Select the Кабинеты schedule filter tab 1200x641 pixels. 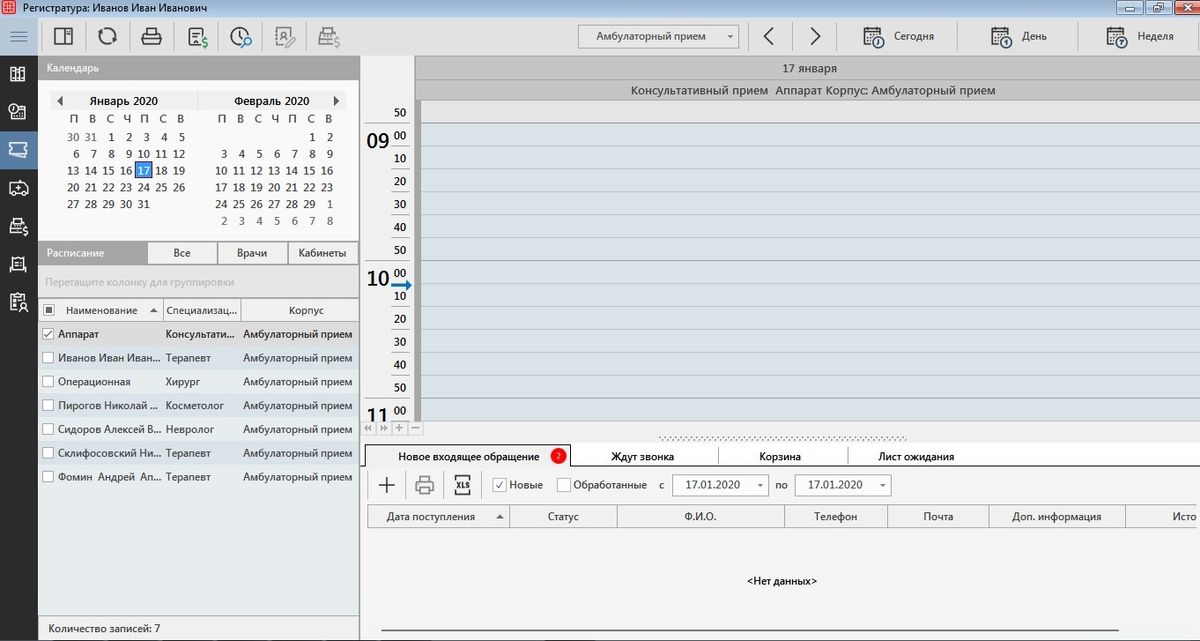tap(323, 253)
